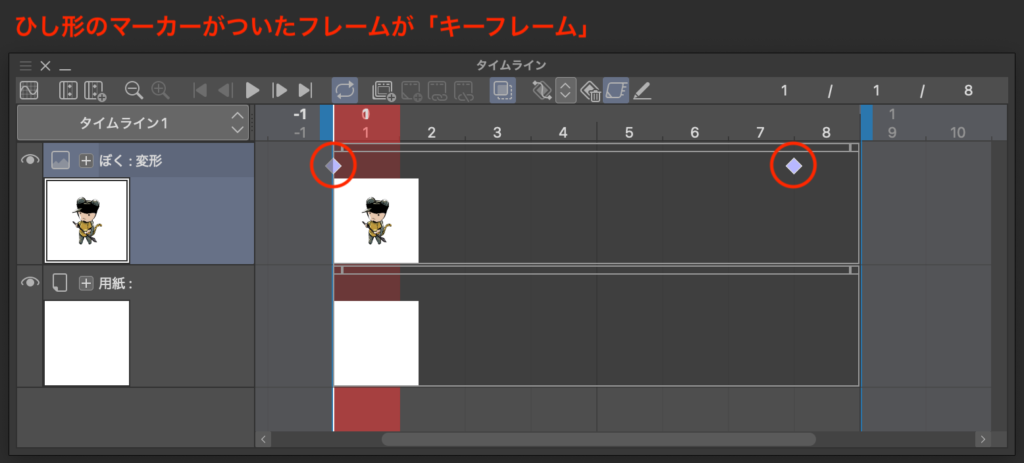This screenshot has height=463, width=1024.
Task: Zoom out the timeline with minus magnifier
Action: tap(134, 90)
